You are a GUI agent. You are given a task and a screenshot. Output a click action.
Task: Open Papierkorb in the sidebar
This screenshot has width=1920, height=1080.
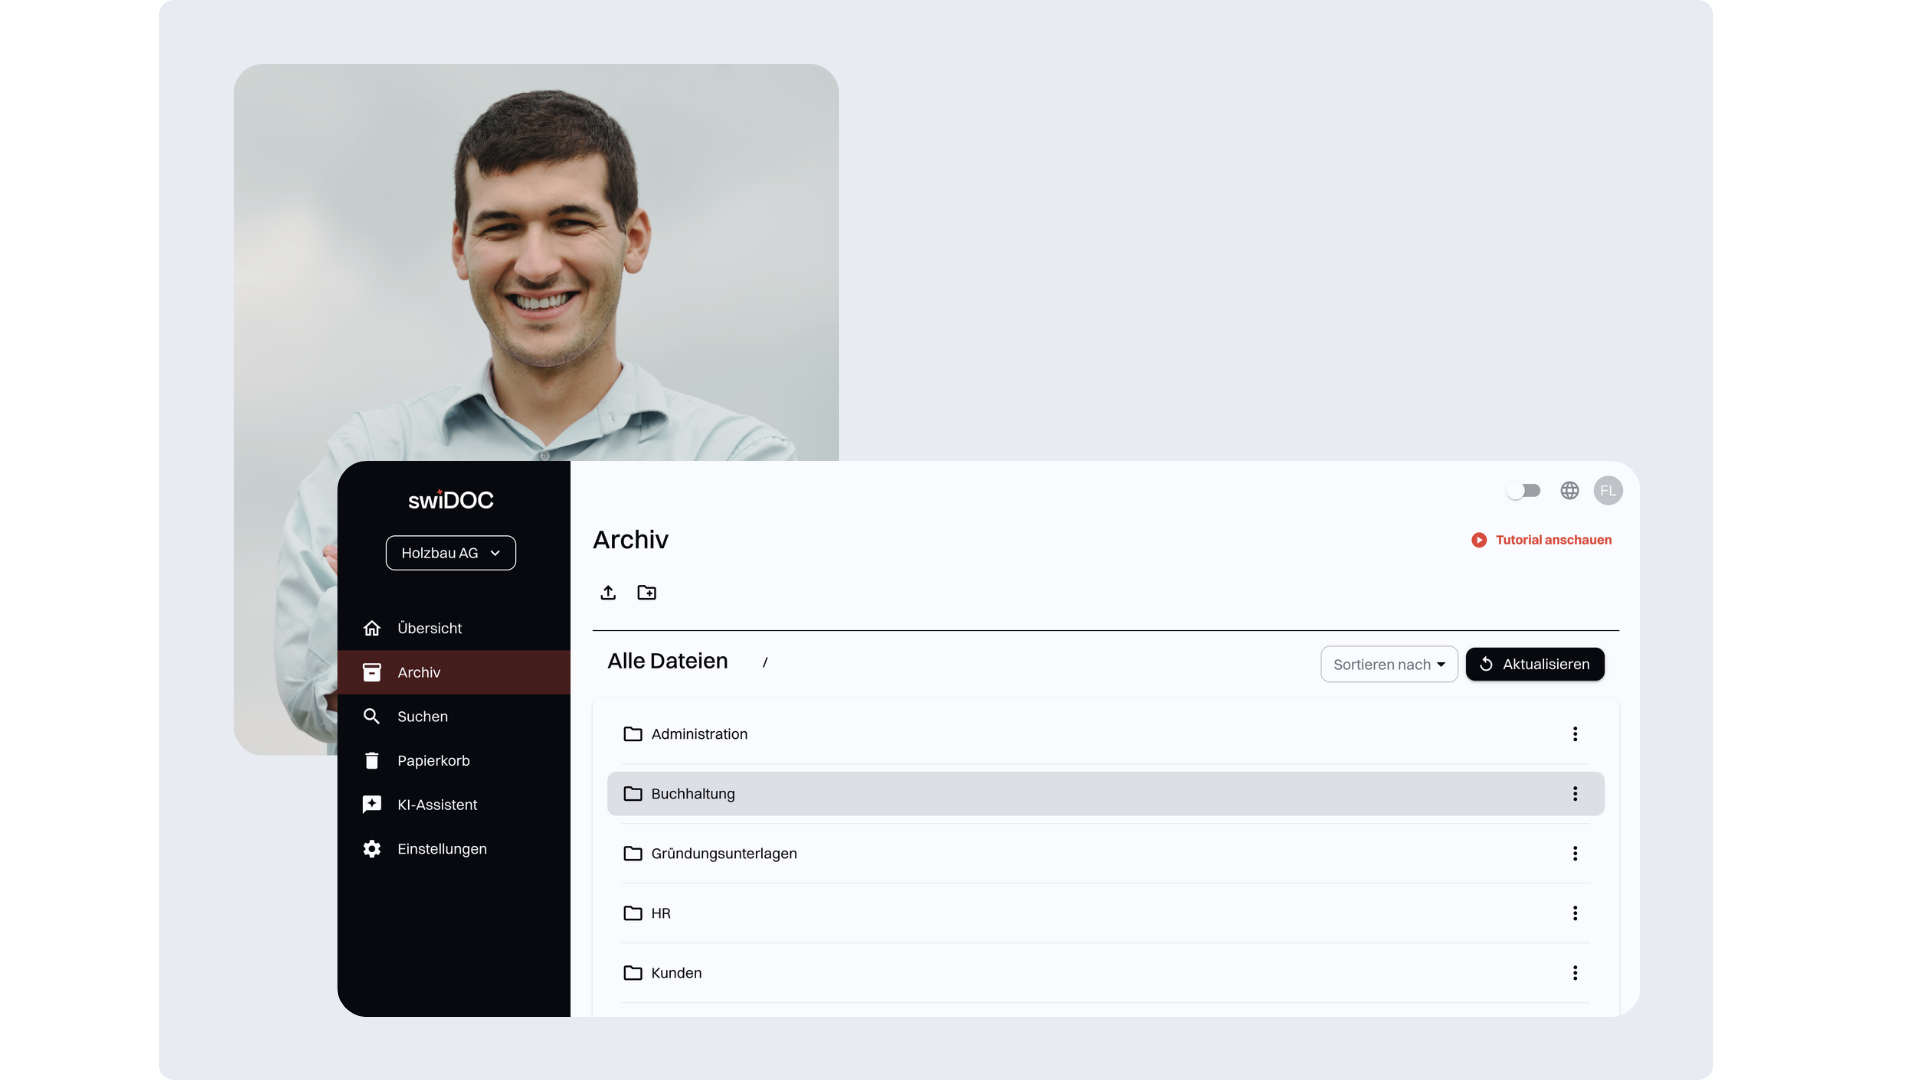(x=433, y=761)
